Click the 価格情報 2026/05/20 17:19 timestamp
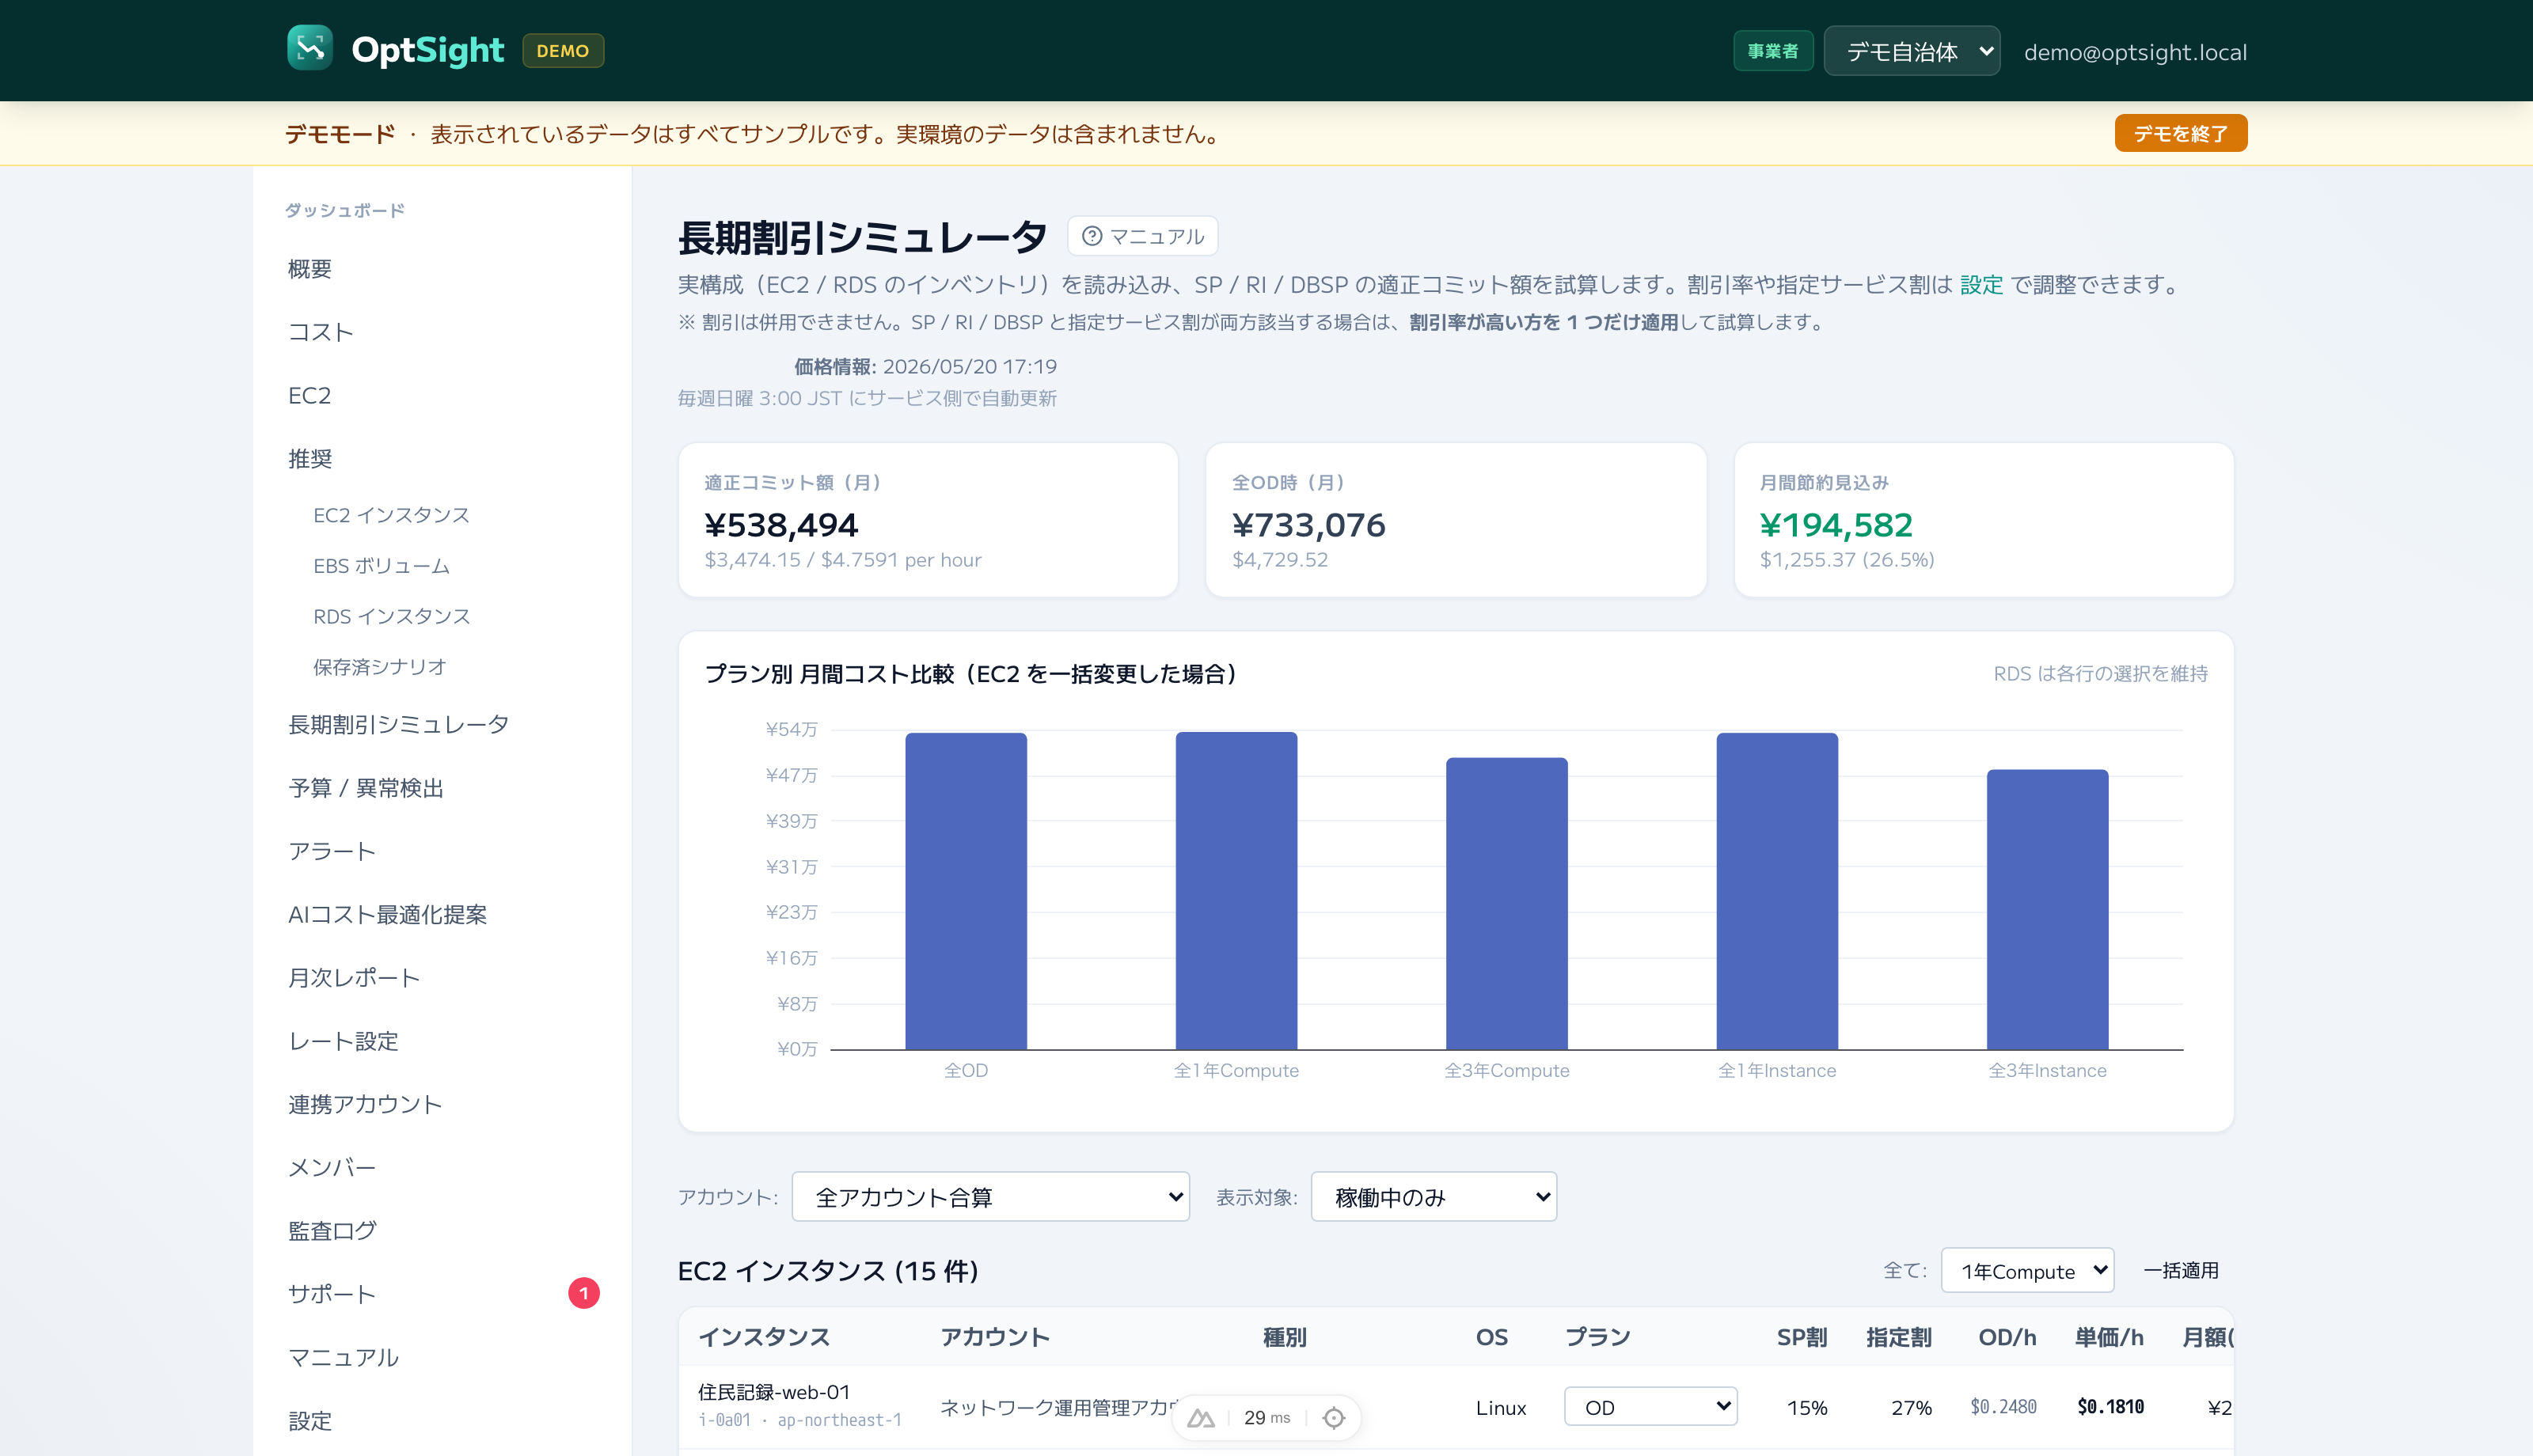This screenshot has height=1456, width=2533. pyautogui.click(x=925, y=366)
